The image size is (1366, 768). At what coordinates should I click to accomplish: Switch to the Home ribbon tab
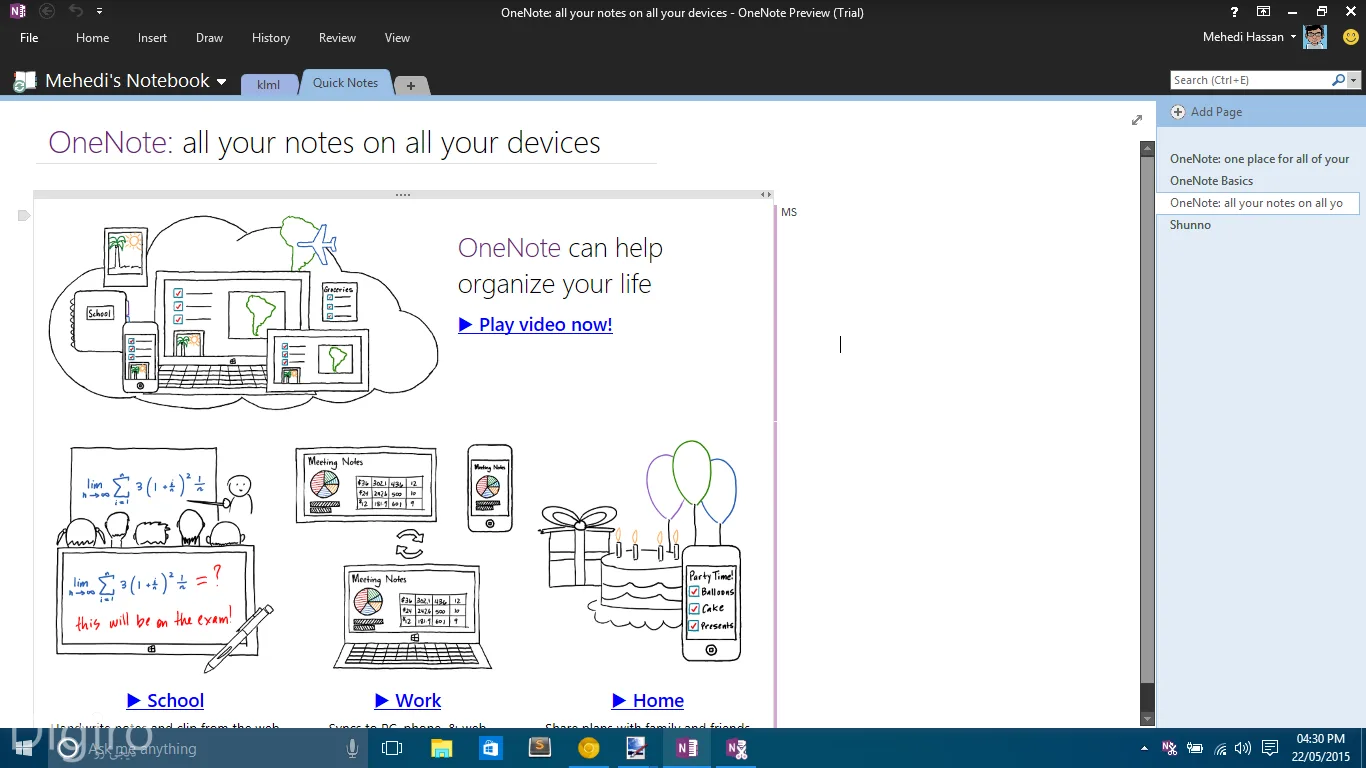[92, 38]
